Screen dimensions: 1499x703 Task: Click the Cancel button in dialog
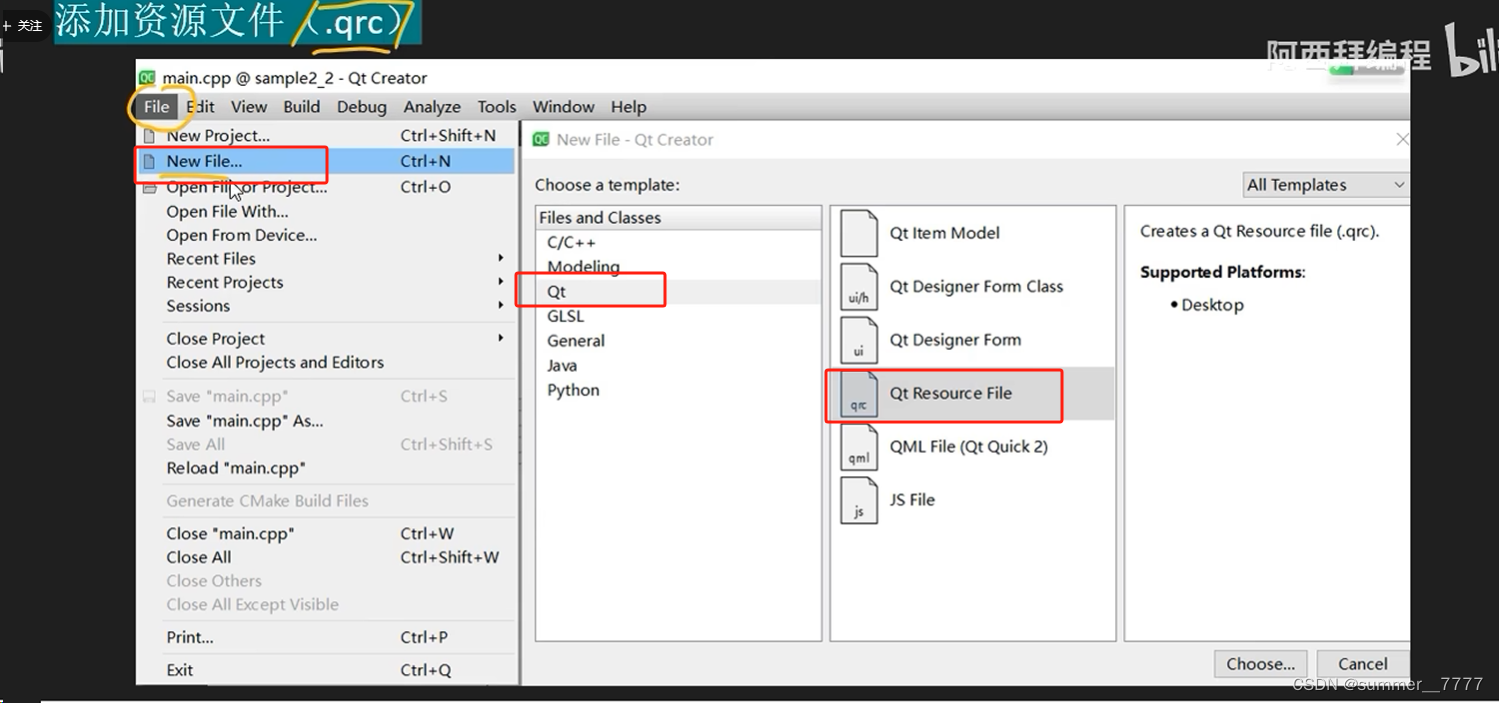(1362, 664)
